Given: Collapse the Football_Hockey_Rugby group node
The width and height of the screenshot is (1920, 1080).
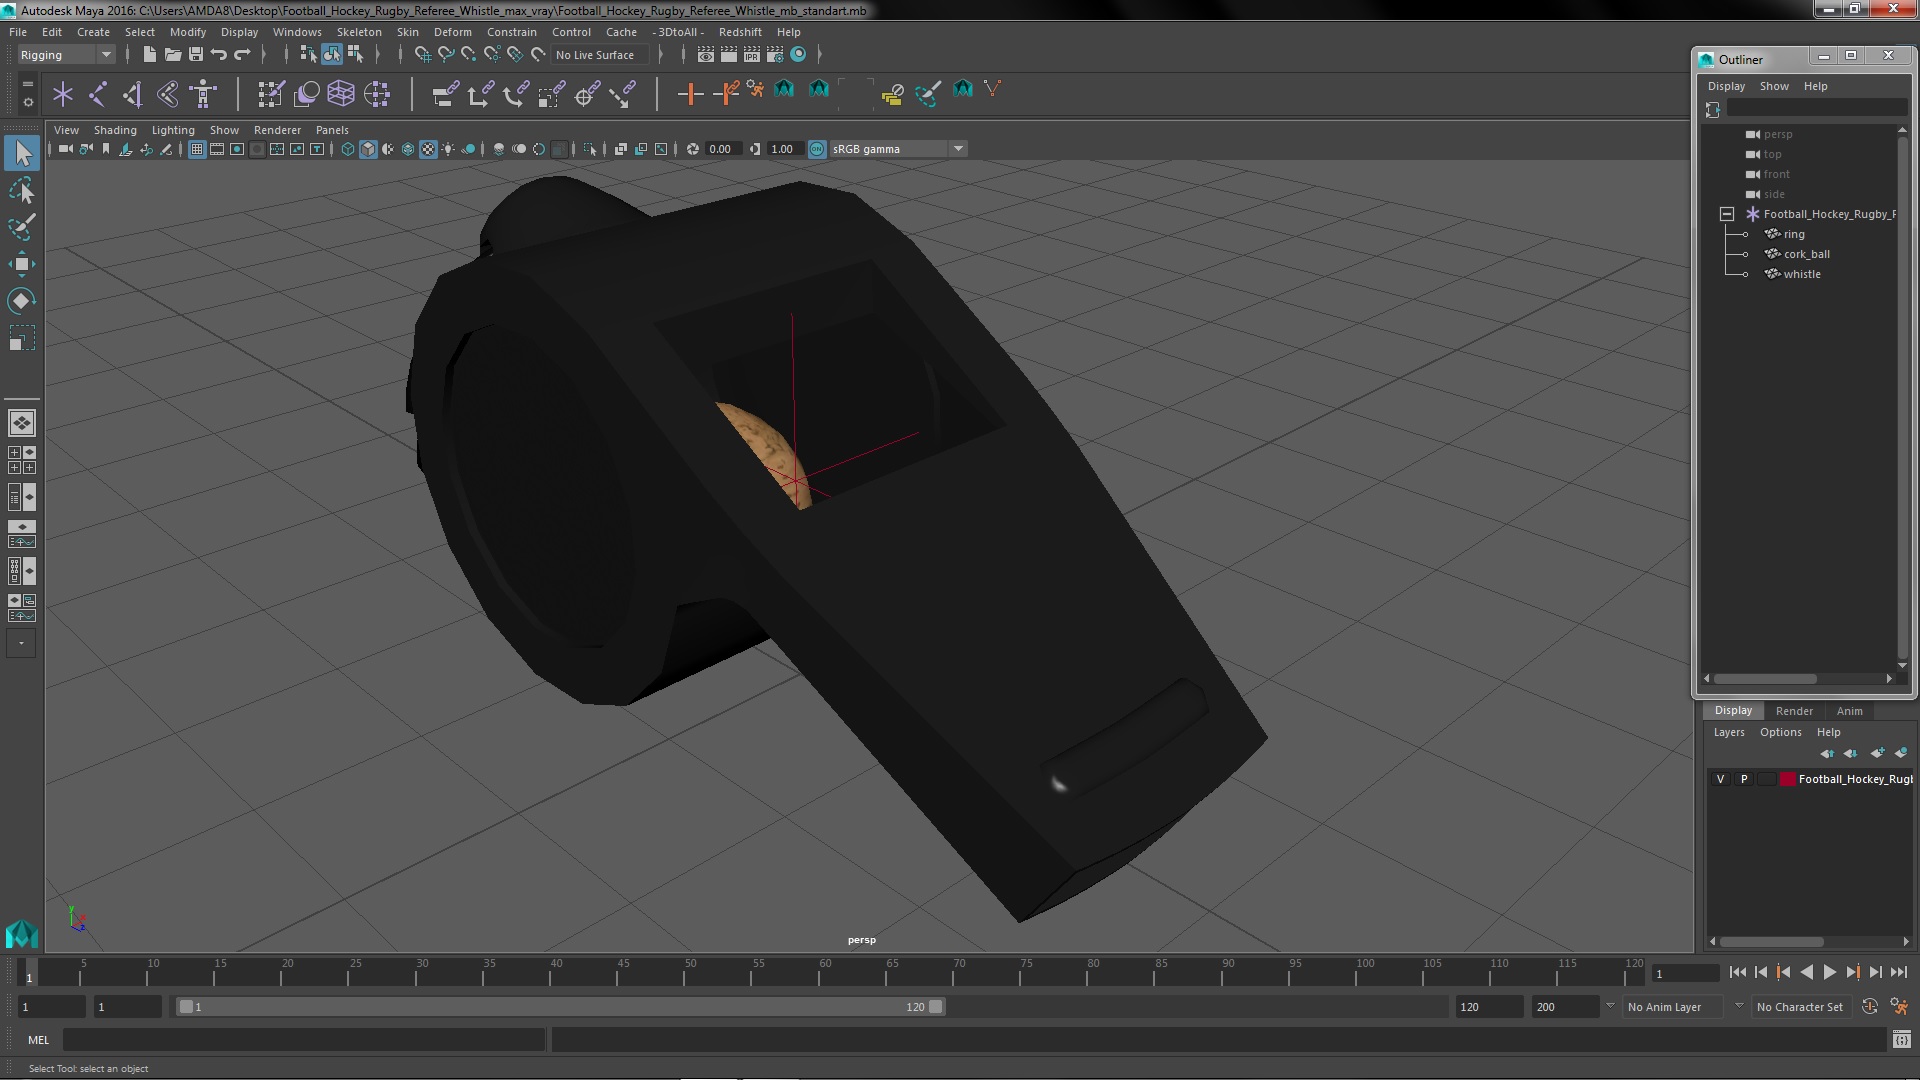Looking at the screenshot, I should click(x=1727, y=214).
